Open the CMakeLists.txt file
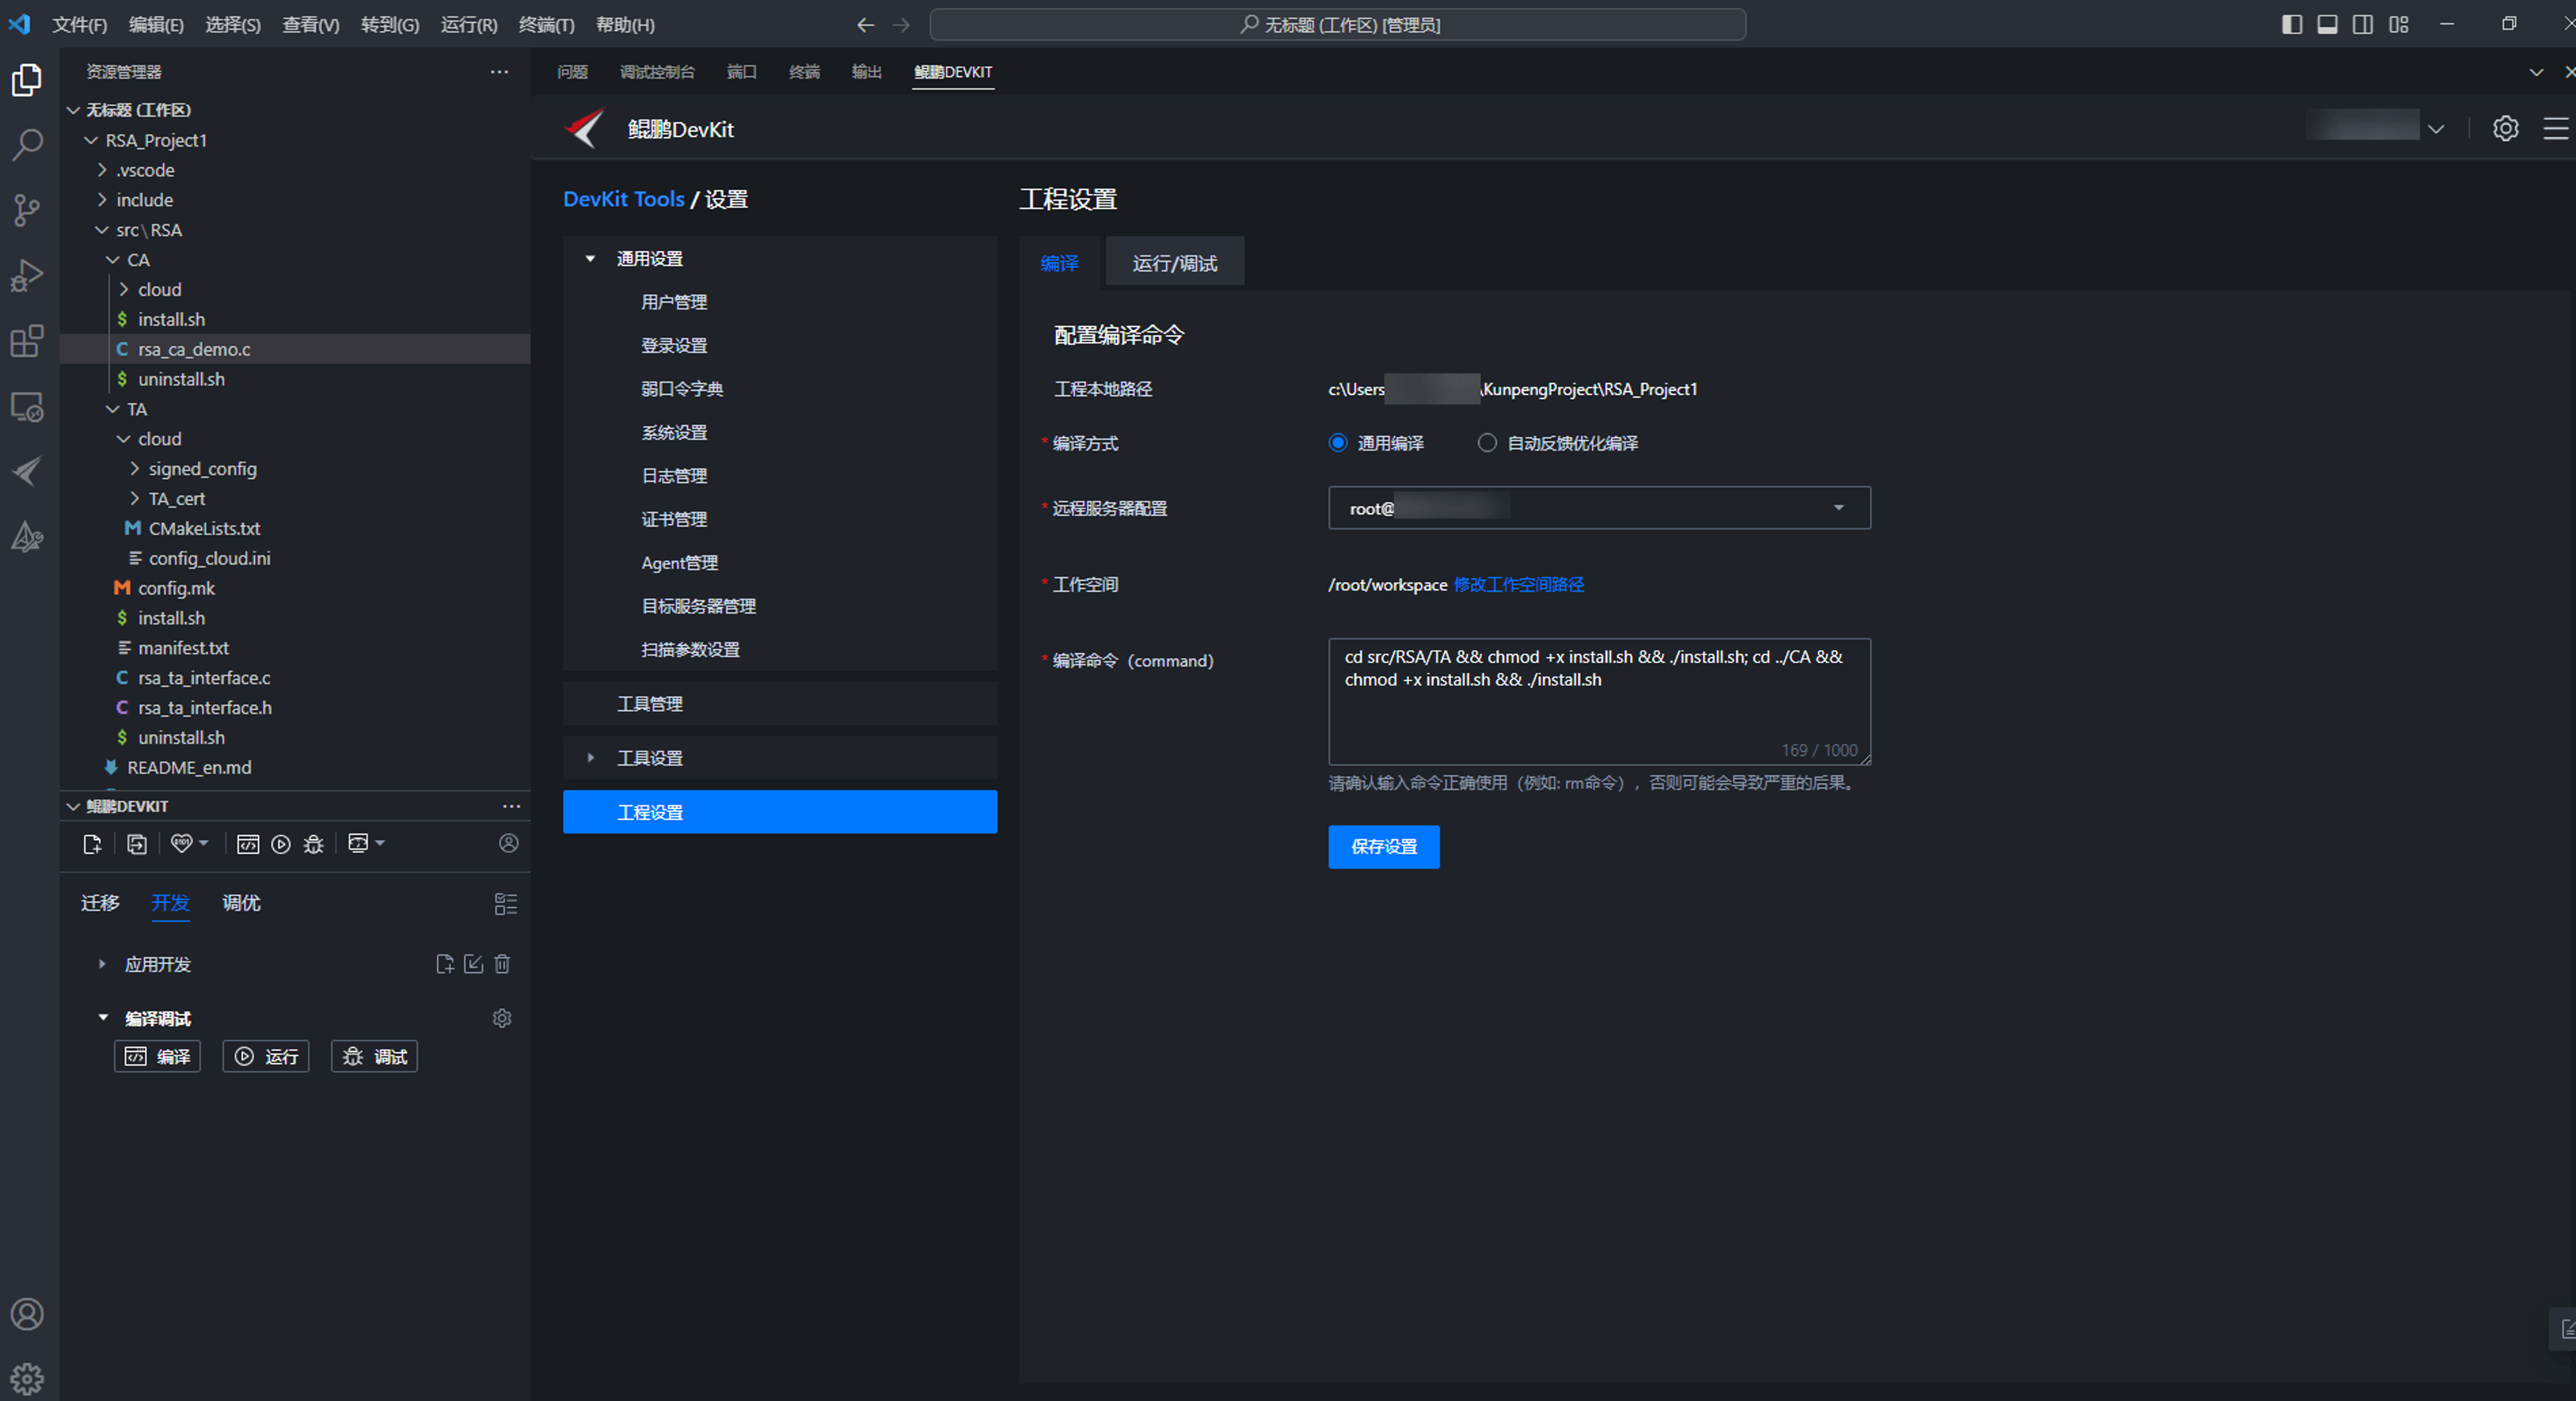This screenshot has width=2576, height=1401. pyautogui.click(x=204, y=528)
